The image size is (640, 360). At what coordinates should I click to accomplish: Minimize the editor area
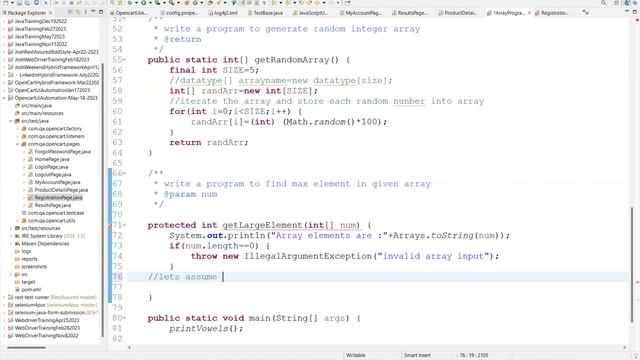627,11
